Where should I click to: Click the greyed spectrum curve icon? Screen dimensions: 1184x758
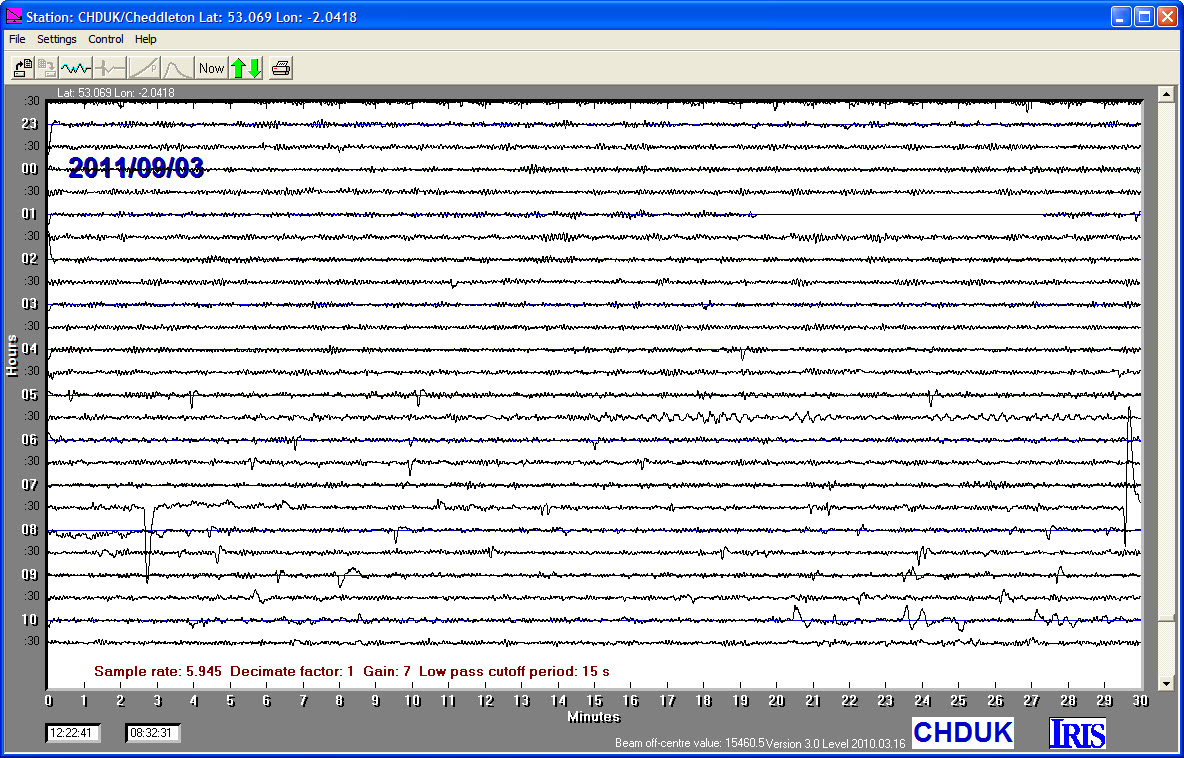(177, 68)
